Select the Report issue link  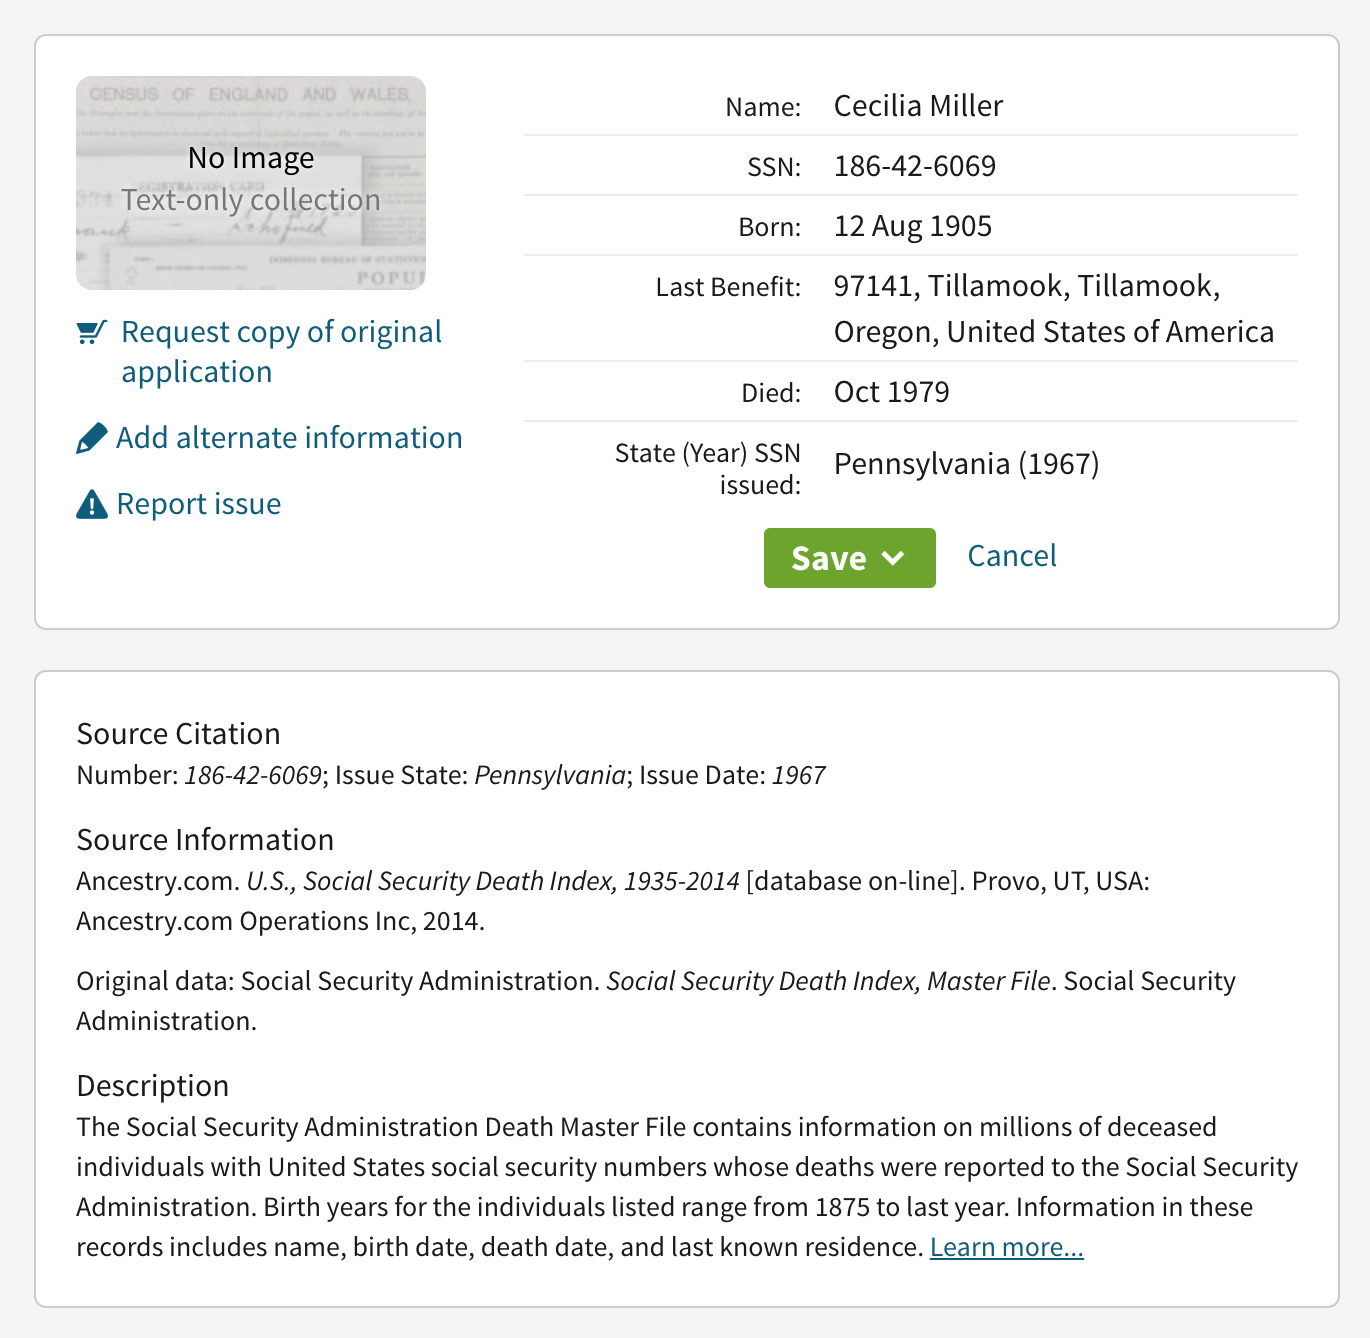point(199,504)
